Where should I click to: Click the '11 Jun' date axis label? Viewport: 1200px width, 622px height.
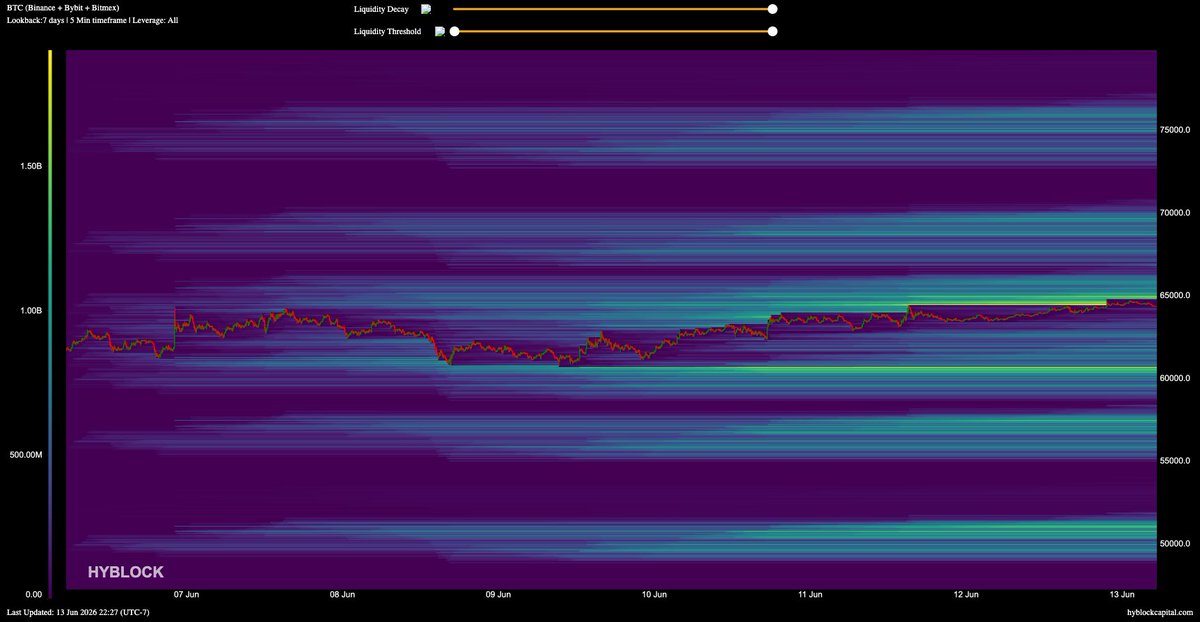[810, 594]
